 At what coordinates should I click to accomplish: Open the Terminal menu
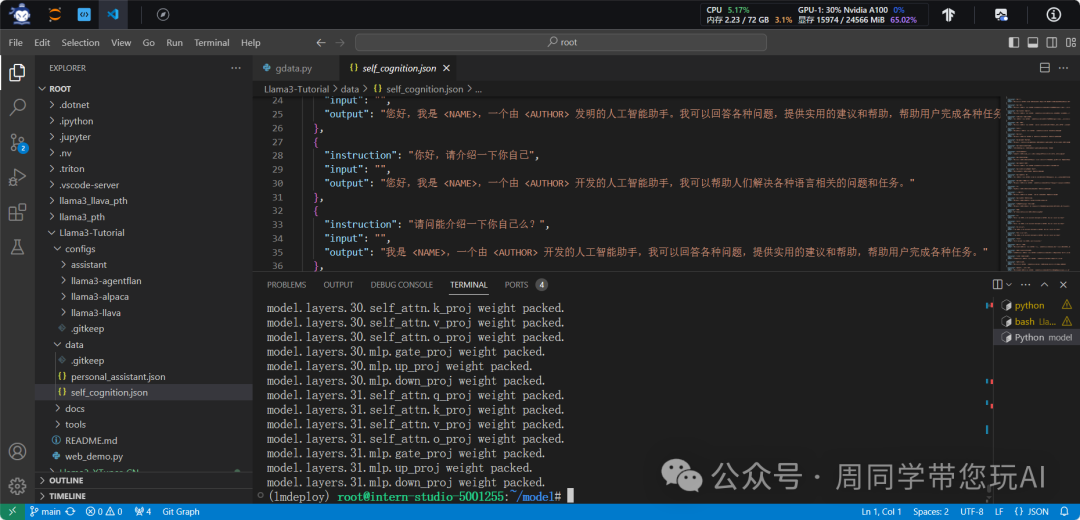[211, 43]
